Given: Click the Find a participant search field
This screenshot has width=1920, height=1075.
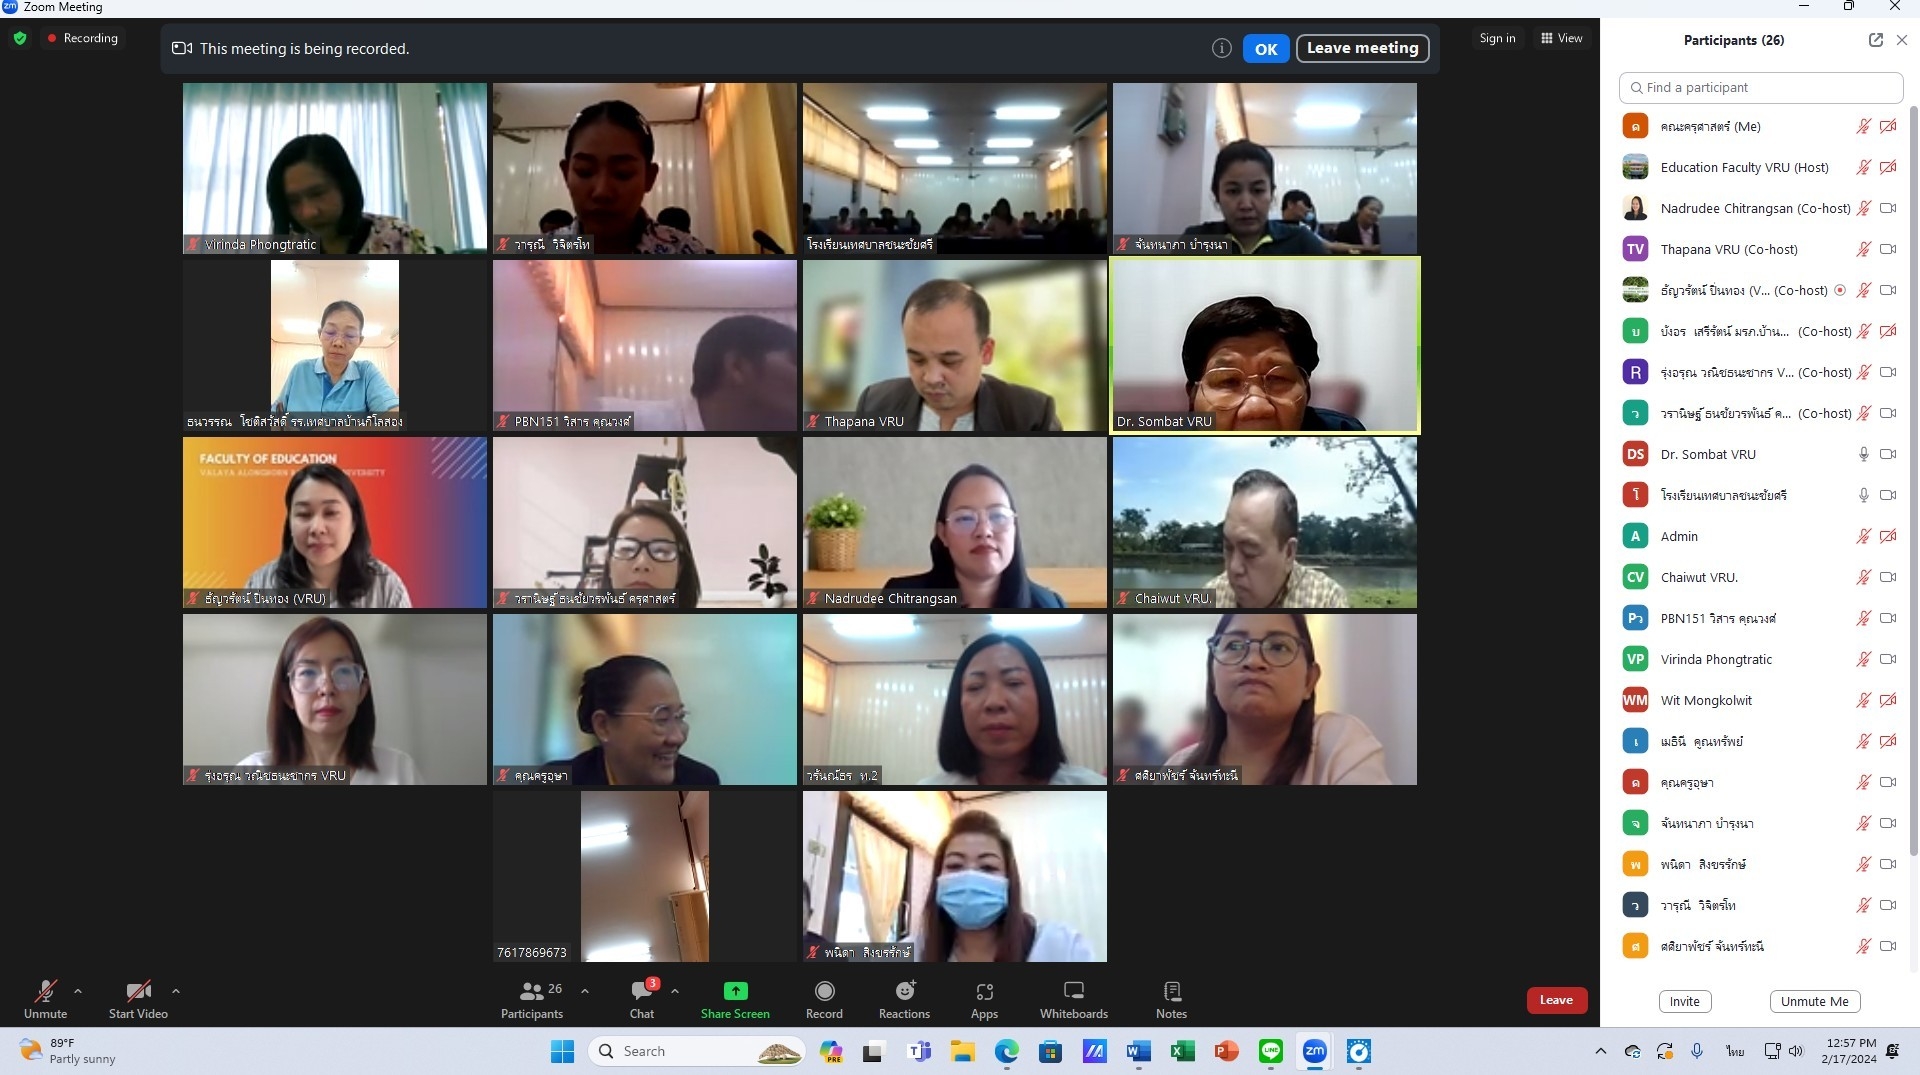Looking at the screenshot, I should (x=1760, y=88).
